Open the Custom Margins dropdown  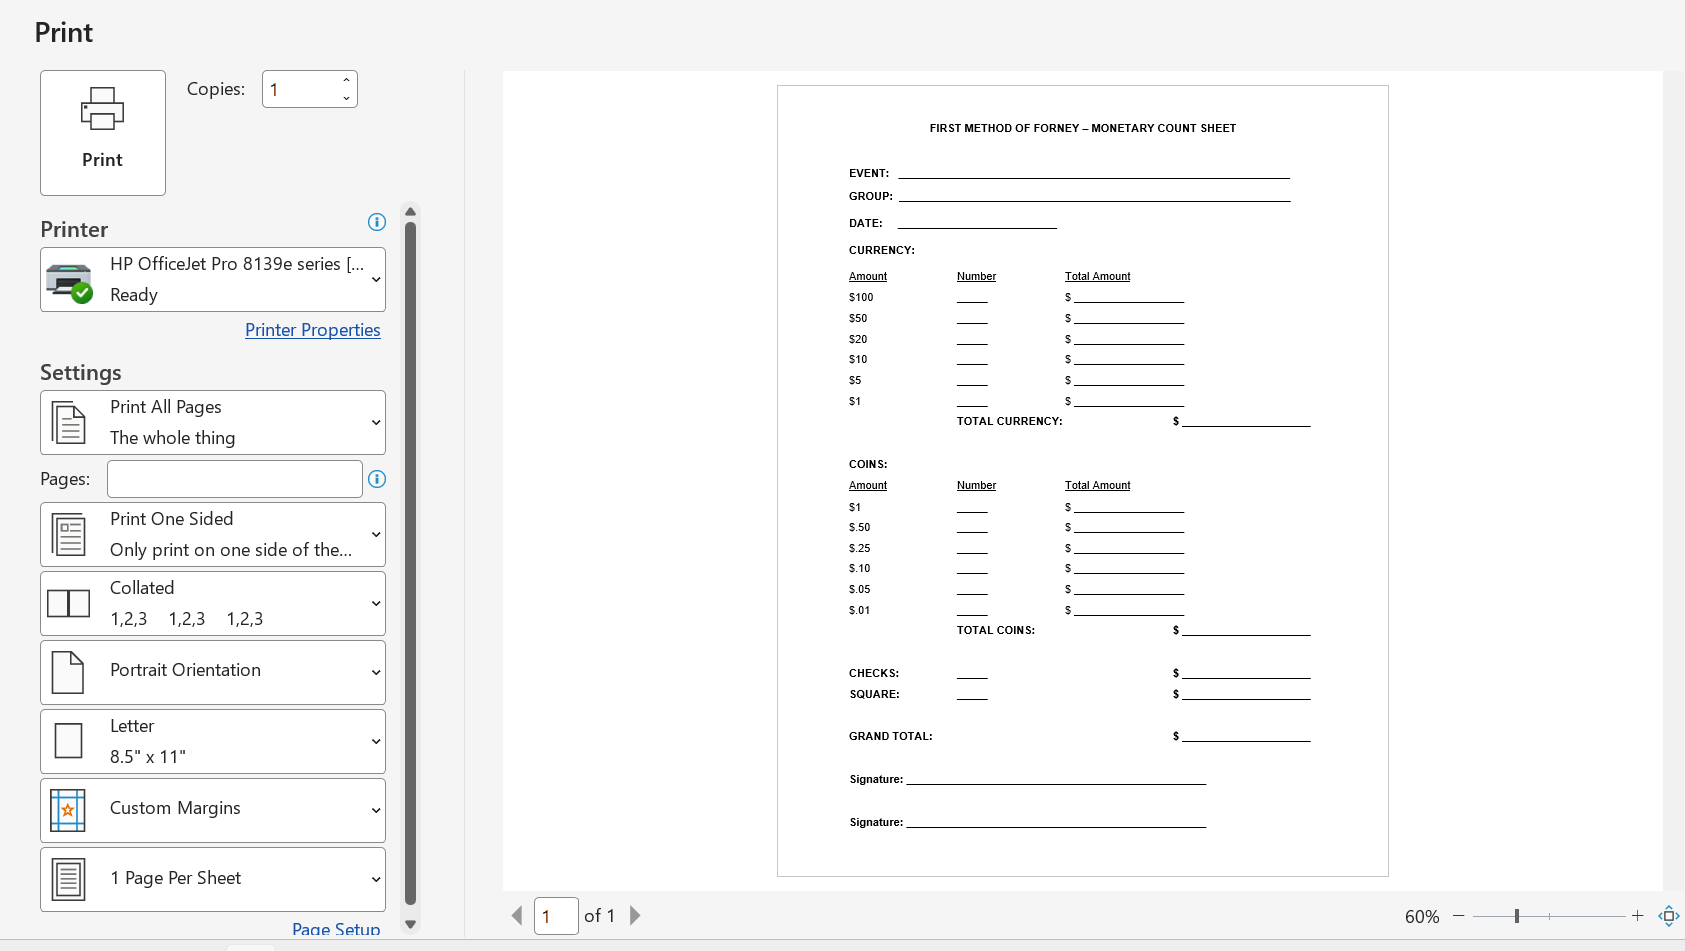[213, 810]
